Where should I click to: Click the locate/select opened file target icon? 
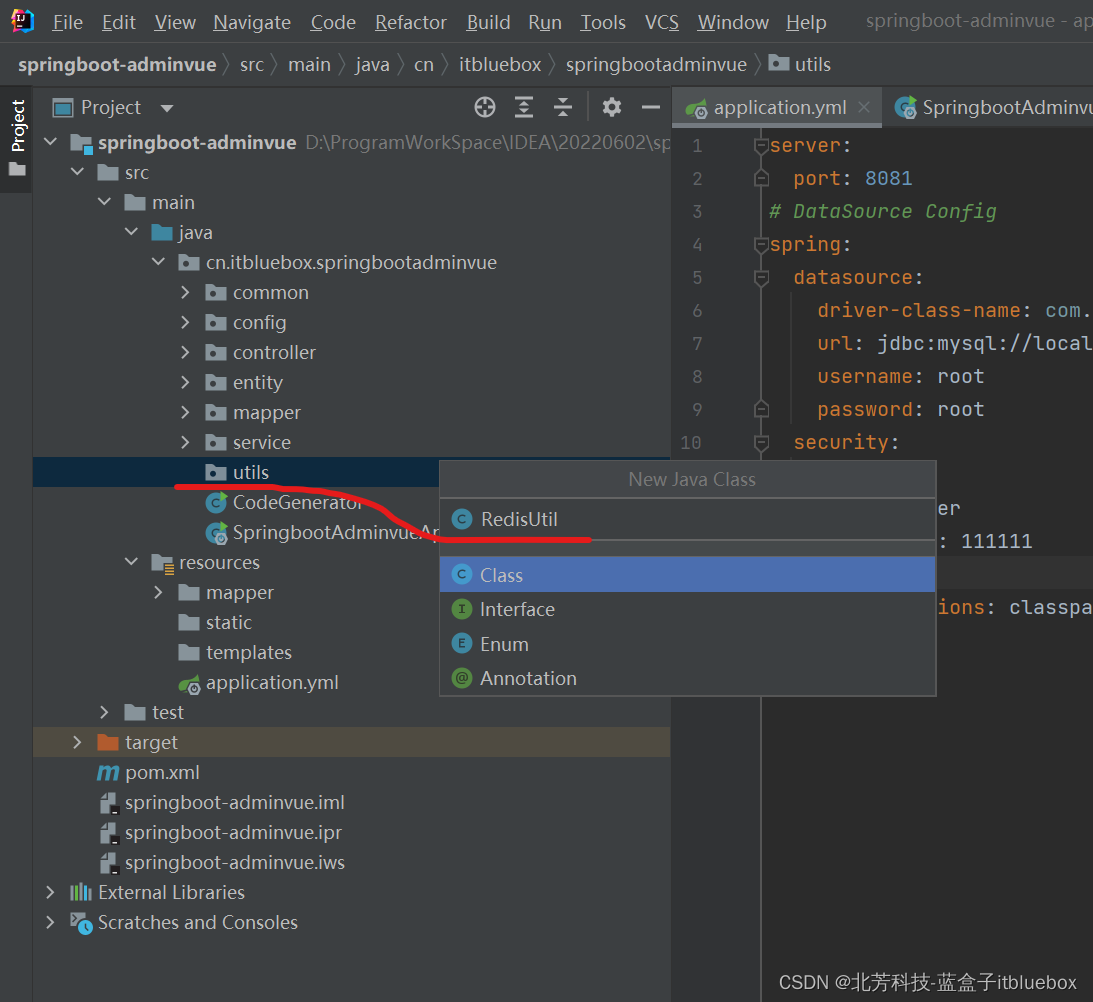(x=484, y=107)
